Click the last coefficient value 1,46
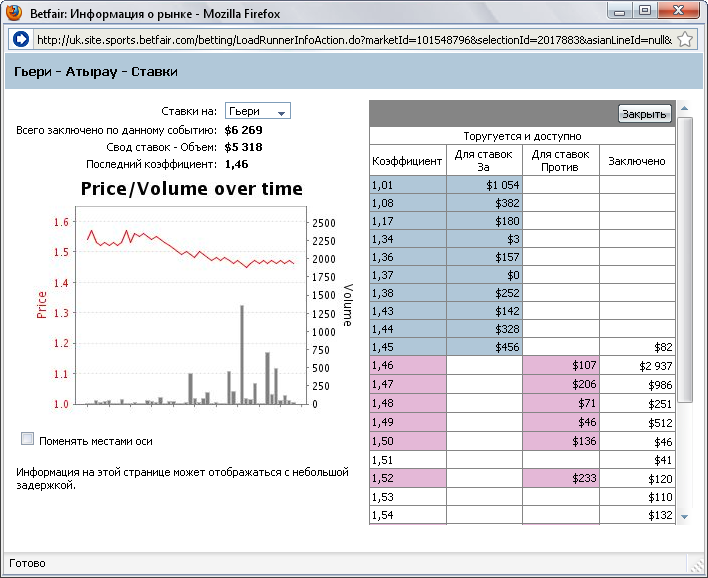This screenshot has height=578, width=708. [236, 164]
